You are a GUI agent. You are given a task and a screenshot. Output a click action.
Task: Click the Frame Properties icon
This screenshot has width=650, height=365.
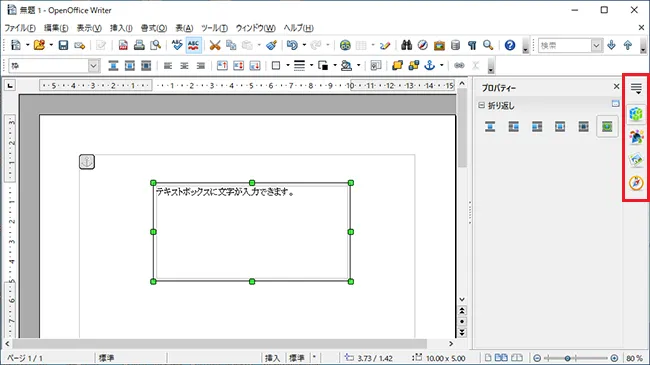click(x=376, y=66)
